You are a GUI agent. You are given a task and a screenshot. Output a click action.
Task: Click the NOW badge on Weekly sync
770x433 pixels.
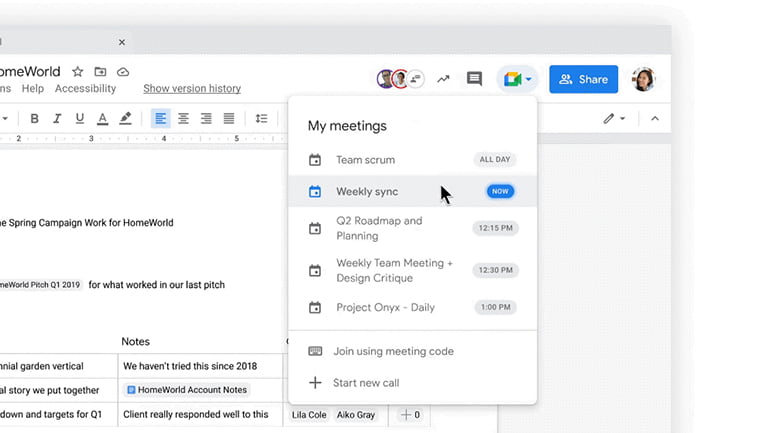[500, 191]
